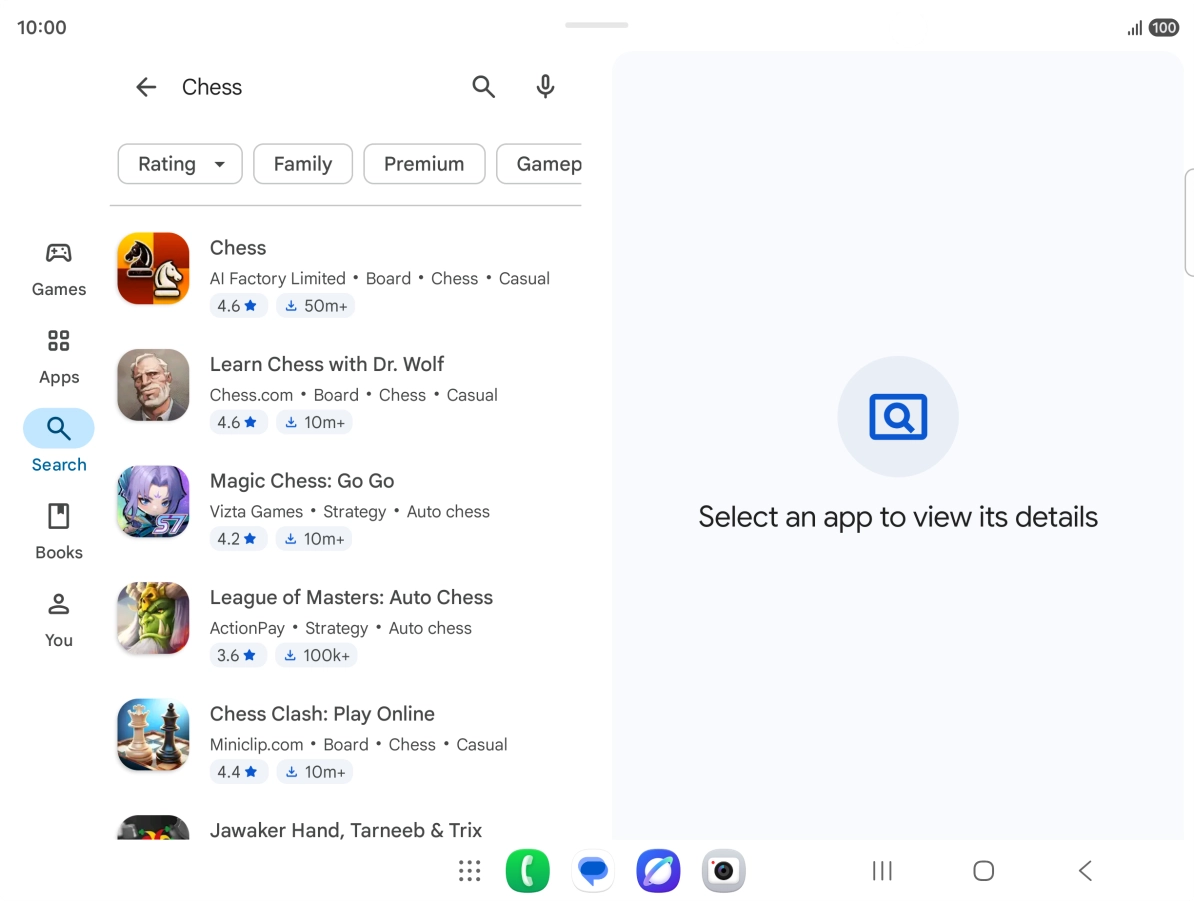Select Chess Clash: Play Online title

tap(322, 714)
